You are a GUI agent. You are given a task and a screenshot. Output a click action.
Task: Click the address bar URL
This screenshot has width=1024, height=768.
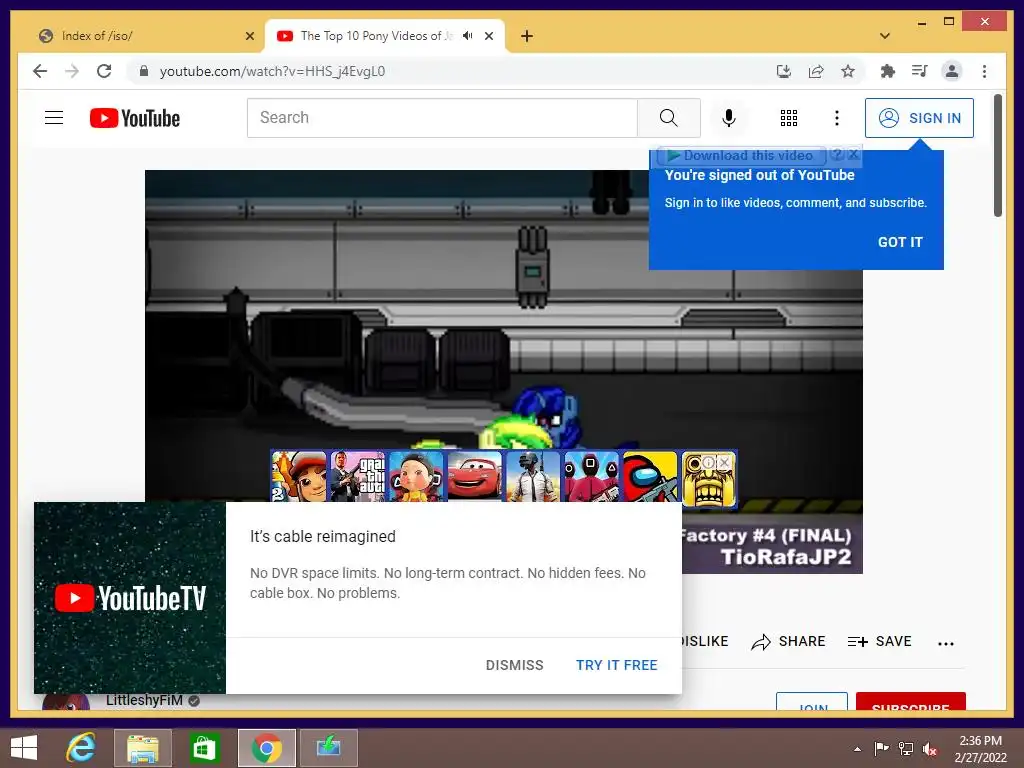click(272, 71)
